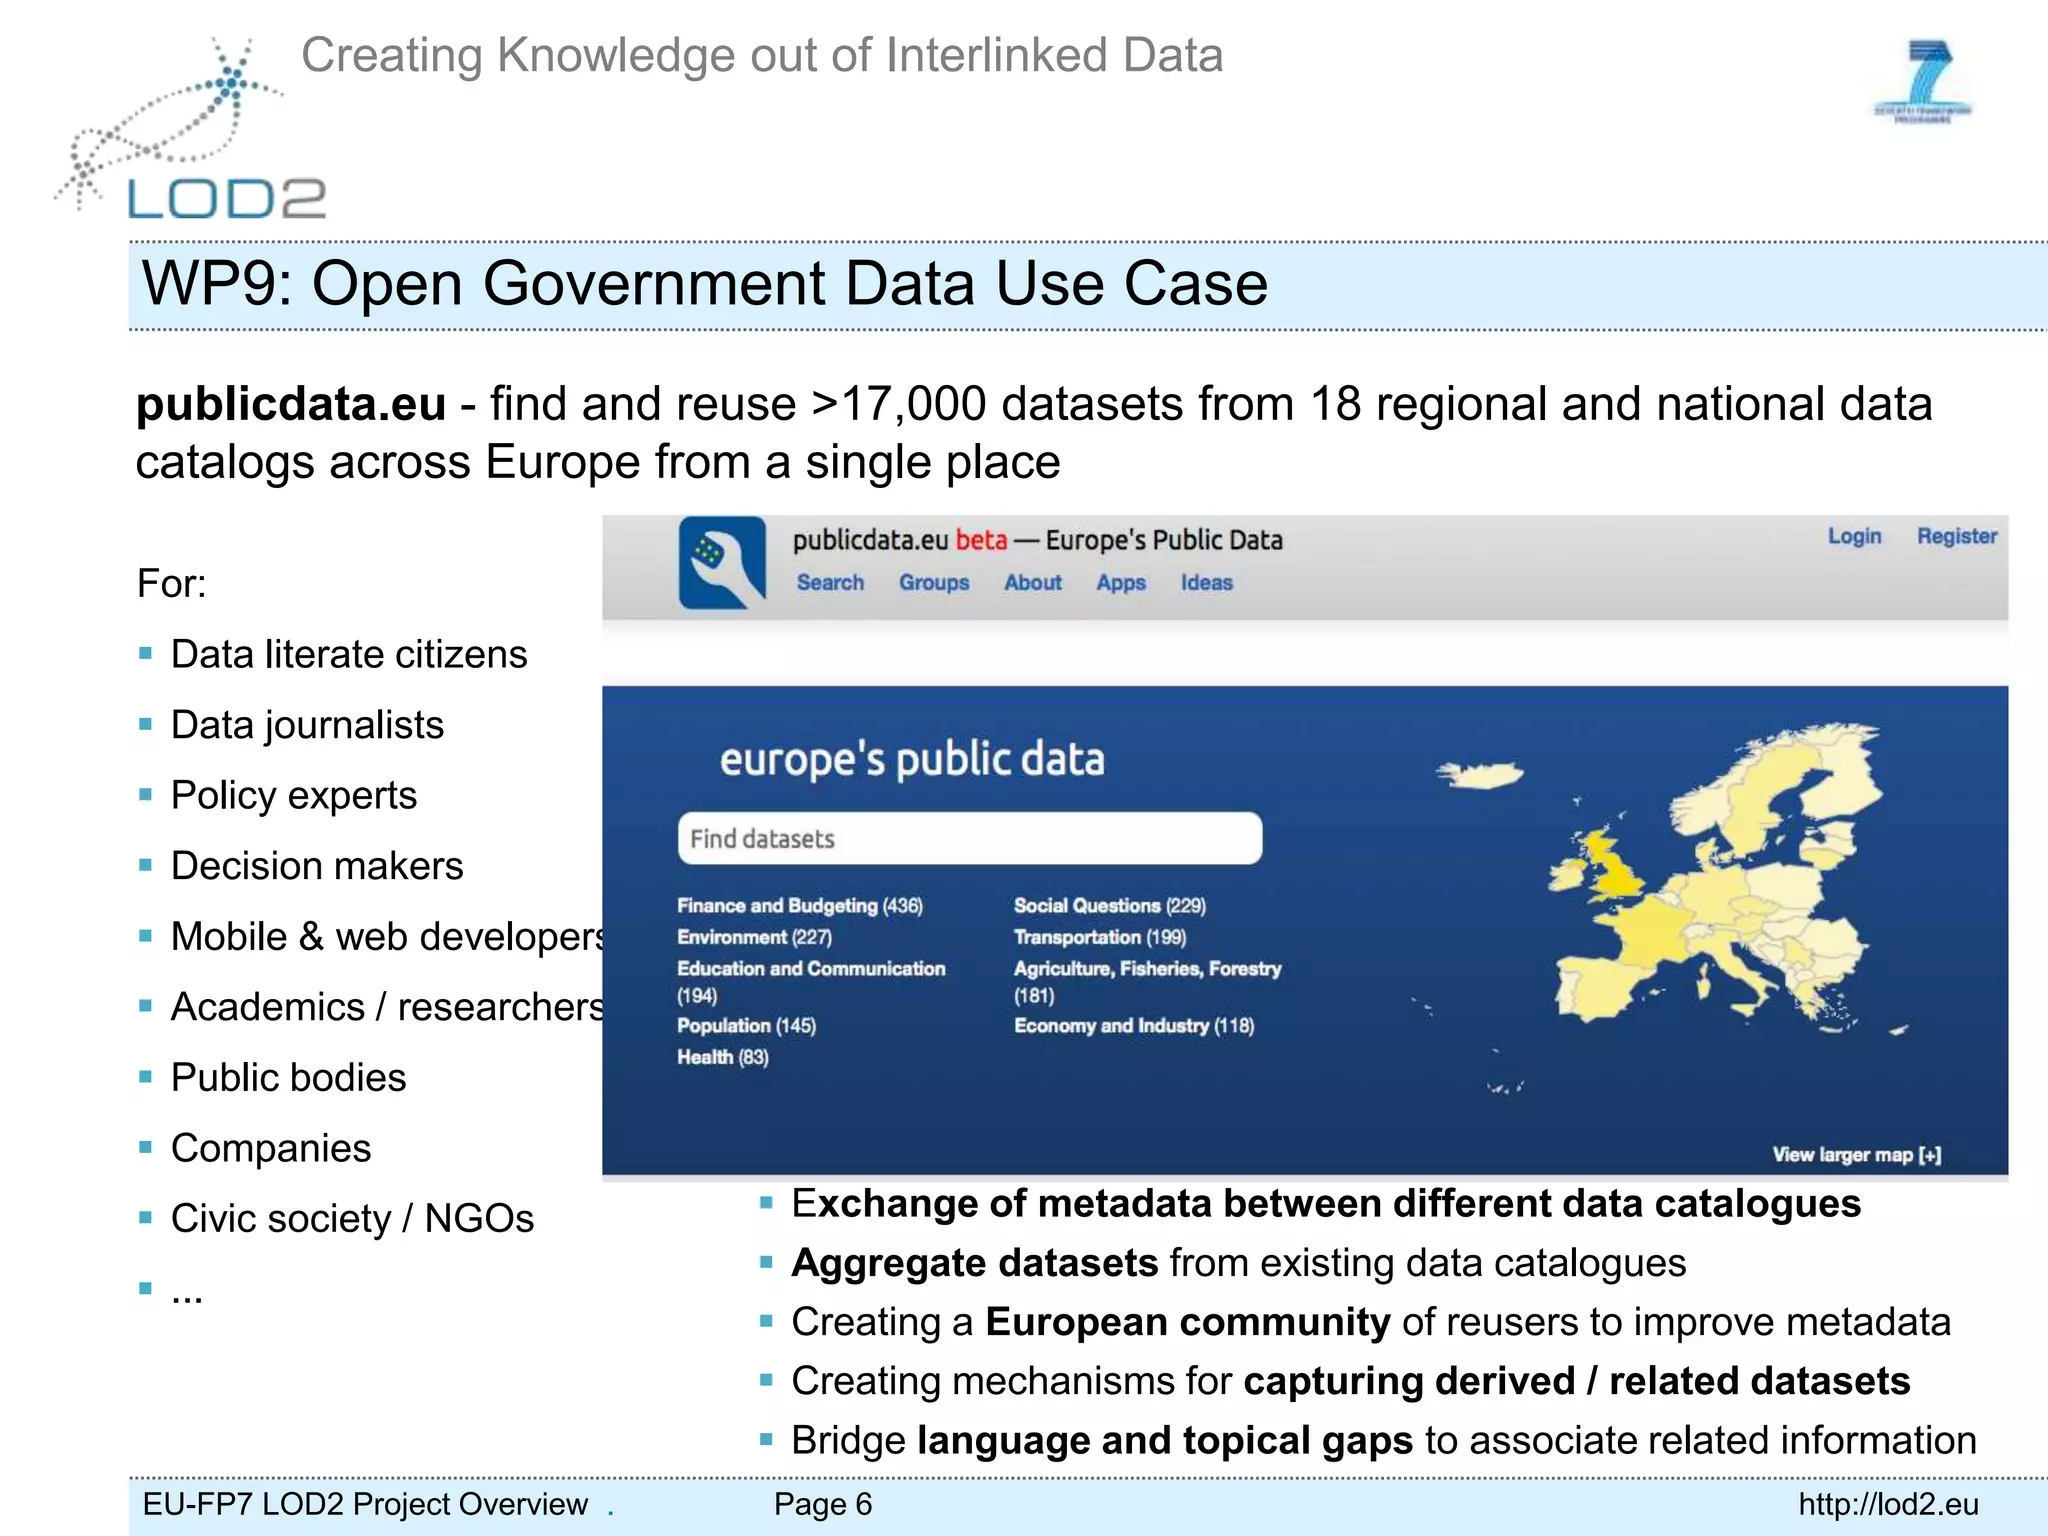This screenshot has width=2048, height=1536.
Task: Select Finance and Budgeting (436) category
Action: coord(800,905)
